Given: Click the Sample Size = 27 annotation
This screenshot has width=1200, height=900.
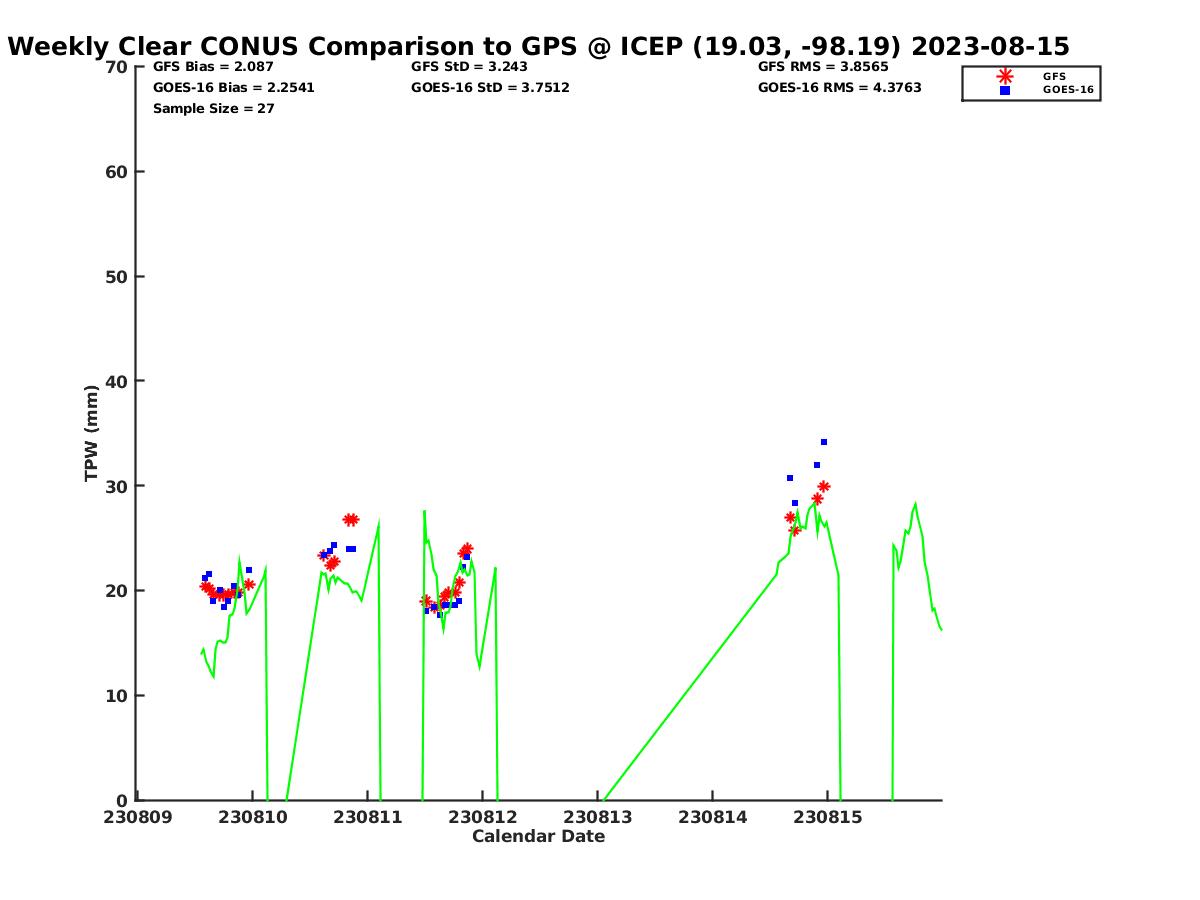Looking at the screenshot, I should [213, 109].
